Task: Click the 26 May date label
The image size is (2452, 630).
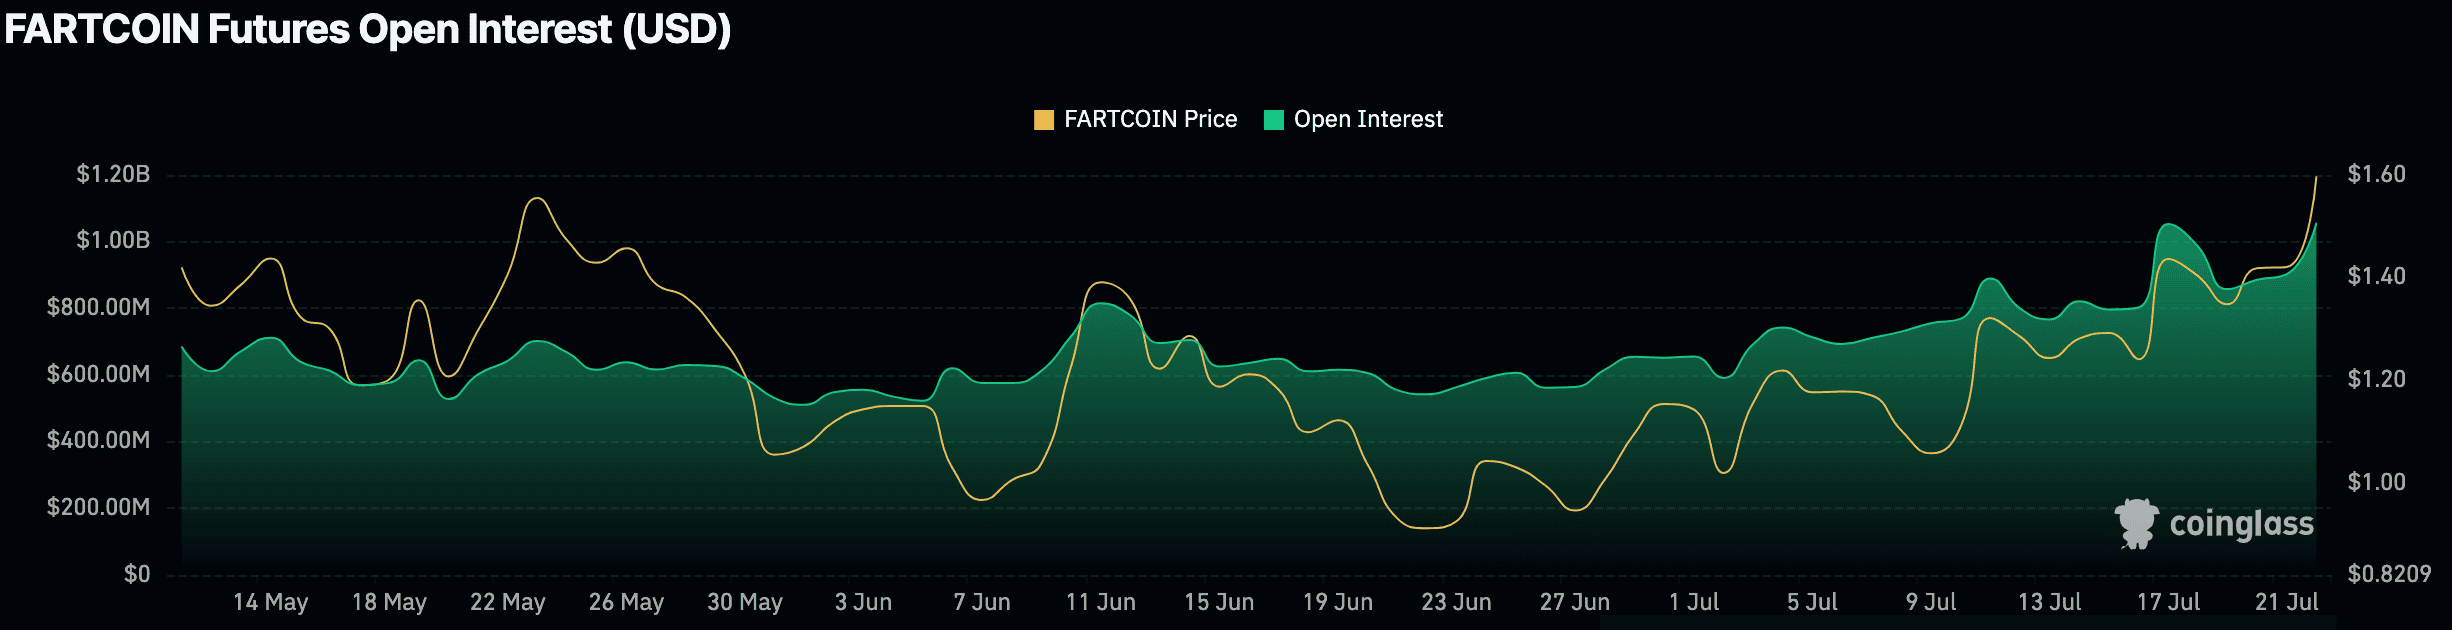Action: tap(626, 602)
